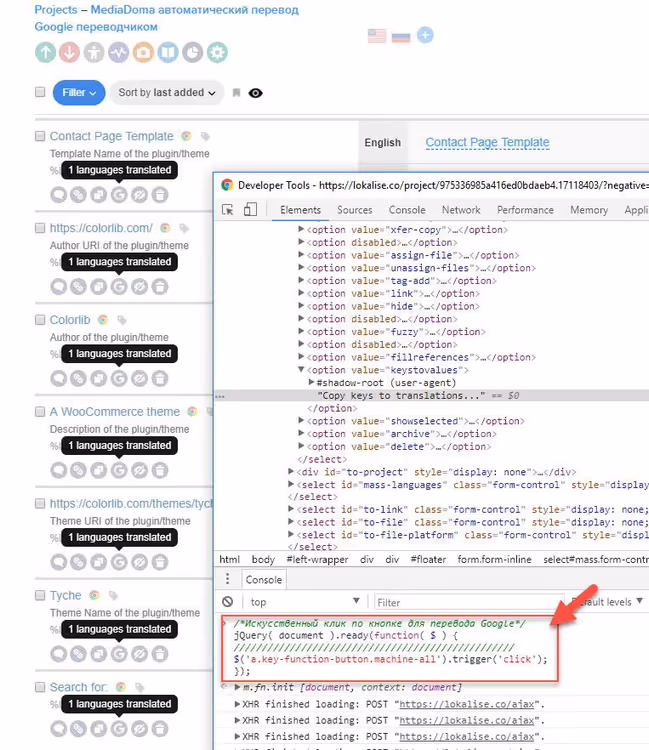The height and width of the screenshot is (750, 649).
Task: Click the green Upload arrow icon
Action: (45, 52)
